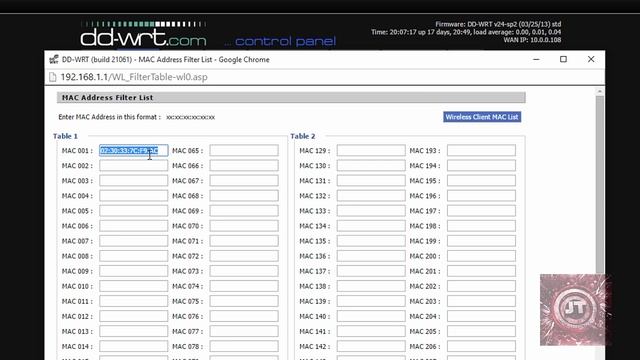Viewport: 640px width, 360px height.
Task: Click the MAC 133 input field
Action: [x=371, y=211]
